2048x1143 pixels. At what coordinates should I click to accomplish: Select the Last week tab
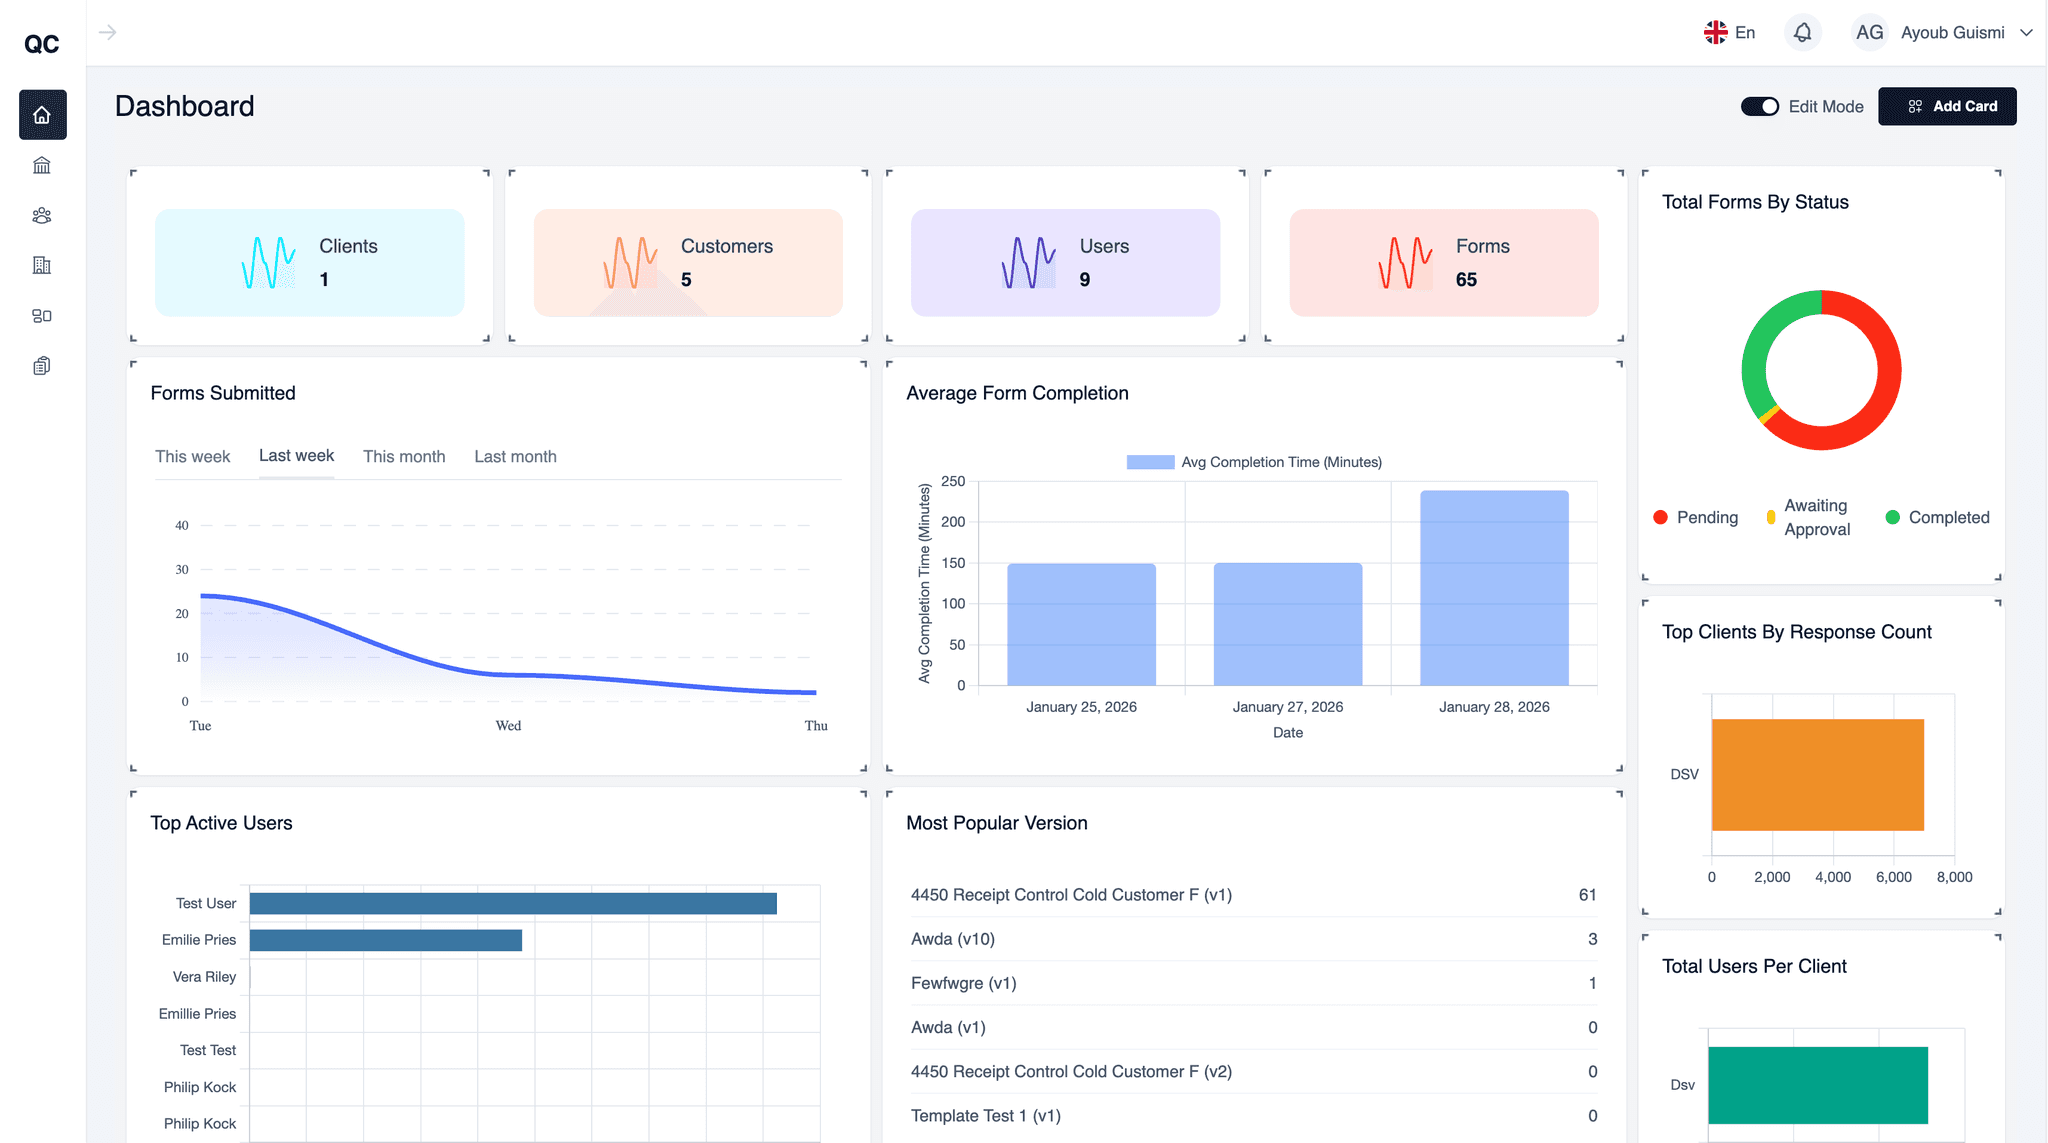(x=296, y=456)
